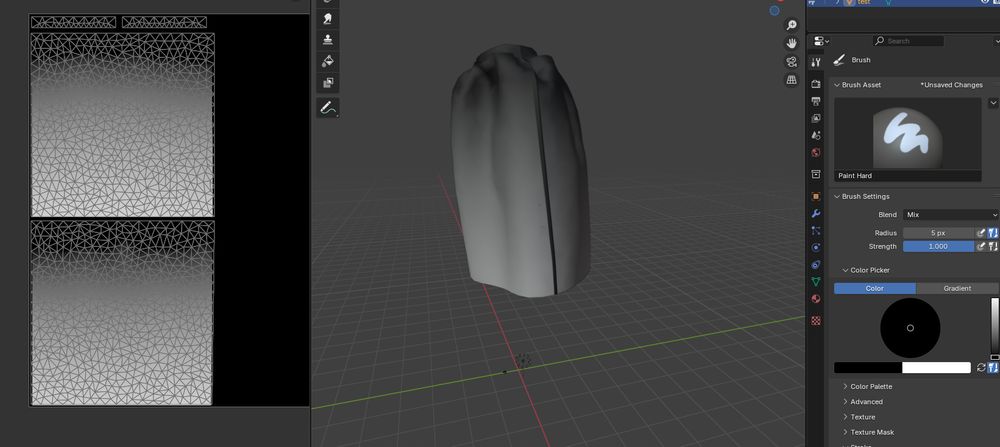Click the blue Z axis gizmo circle

(774, 11)
